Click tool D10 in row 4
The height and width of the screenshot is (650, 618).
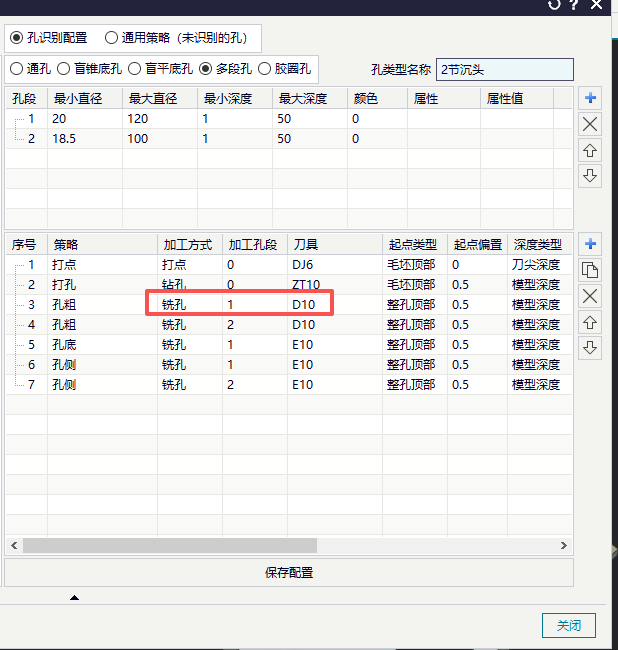[335, 325]
